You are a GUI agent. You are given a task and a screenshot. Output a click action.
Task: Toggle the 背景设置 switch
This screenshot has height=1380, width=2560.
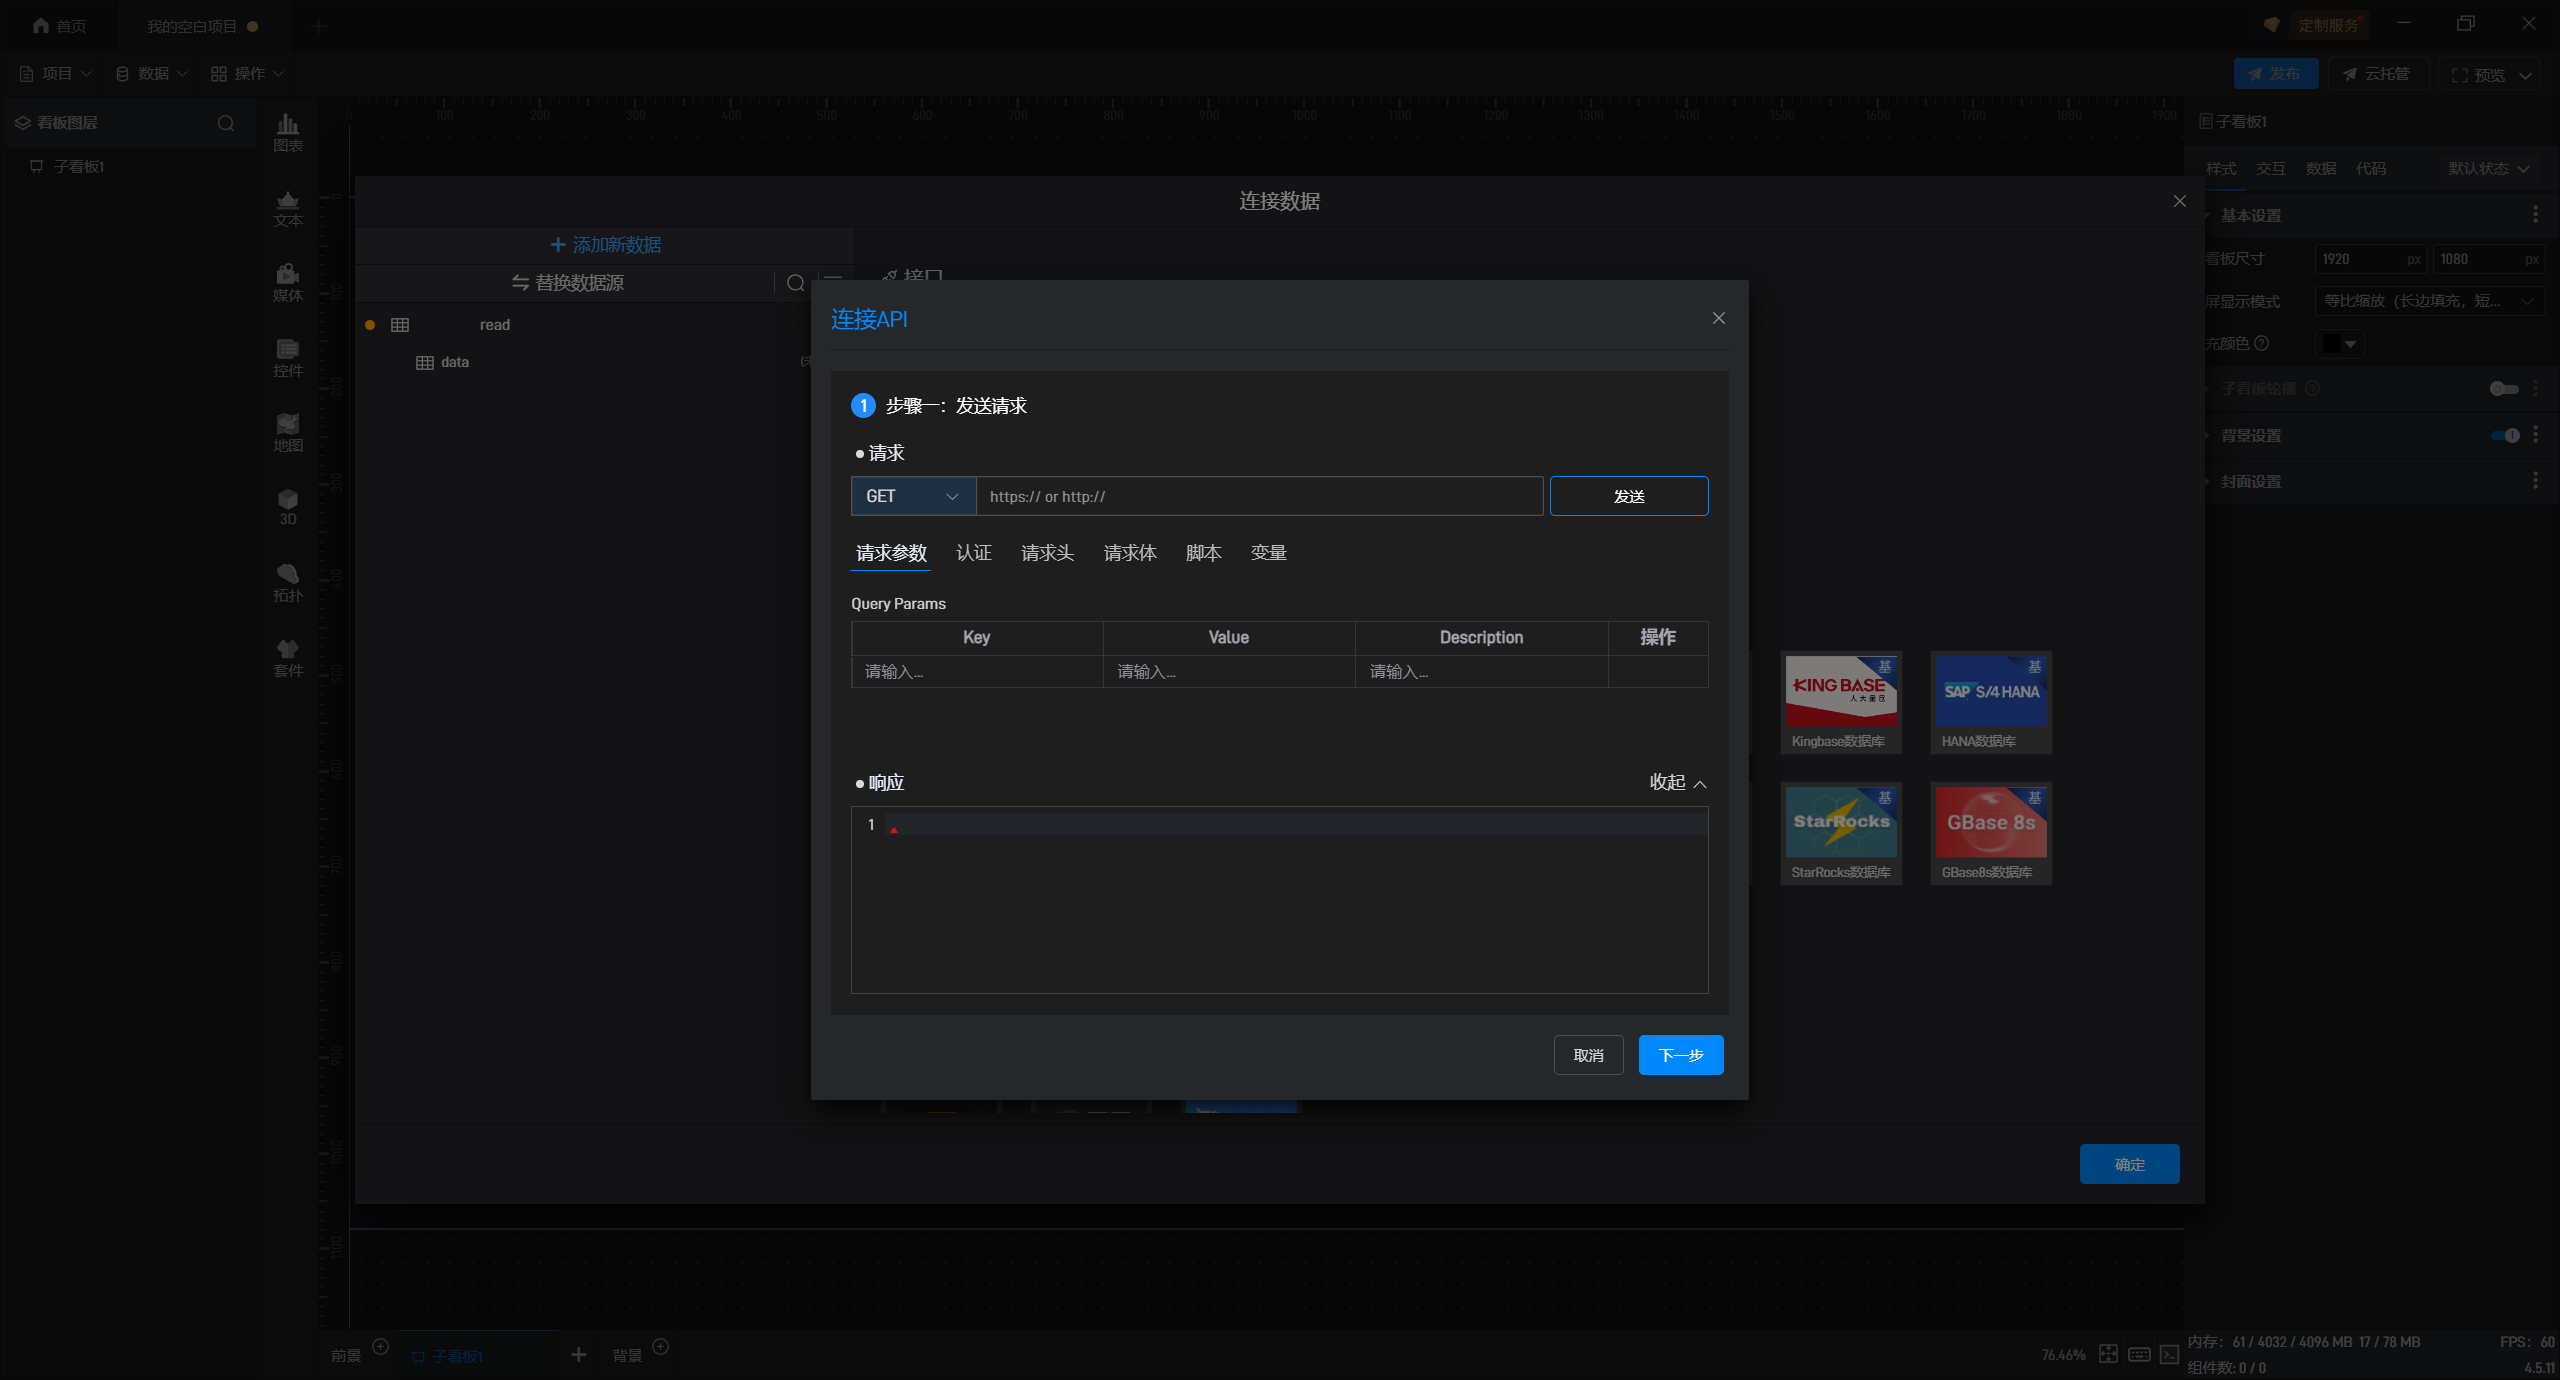coord(2505,435)
